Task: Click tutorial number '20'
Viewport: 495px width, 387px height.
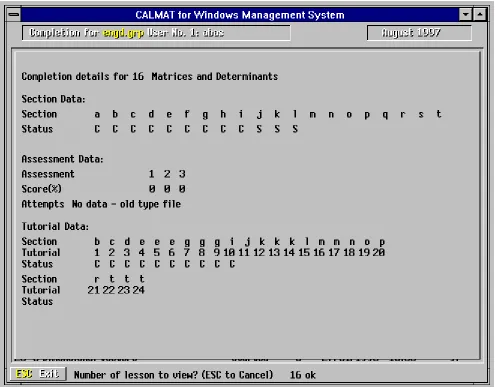Action: pos(379,253)
